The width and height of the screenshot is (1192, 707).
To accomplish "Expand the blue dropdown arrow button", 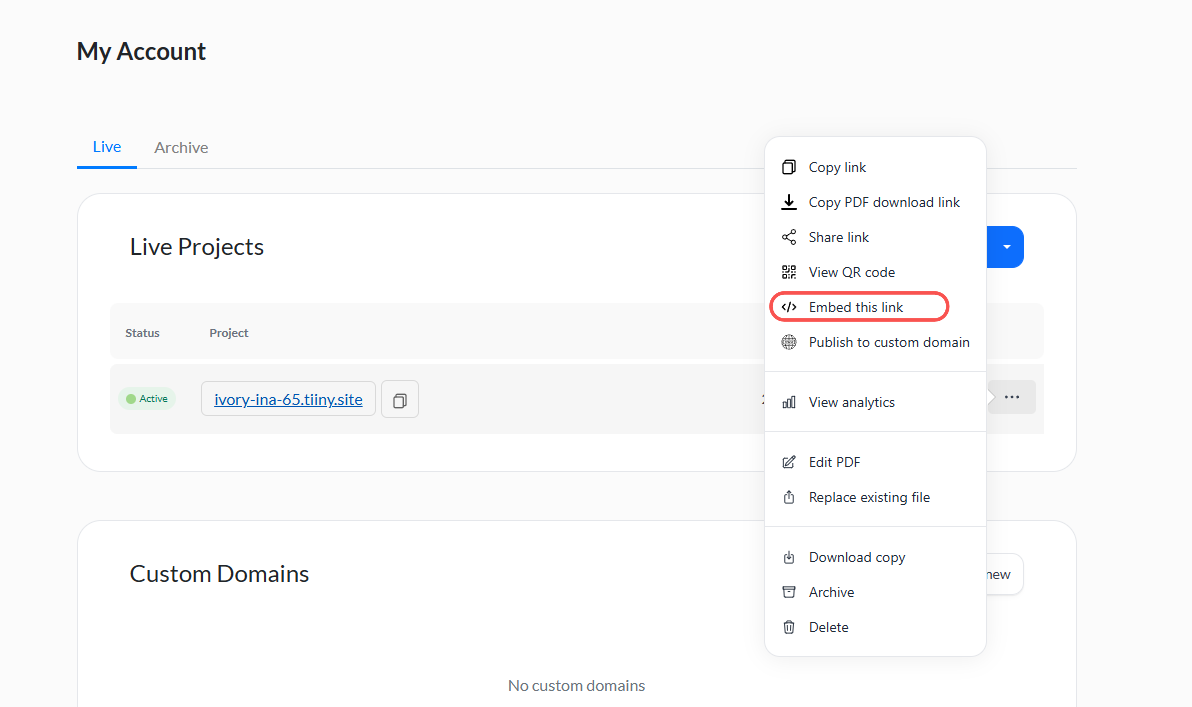I will (x=1006, y=247).
